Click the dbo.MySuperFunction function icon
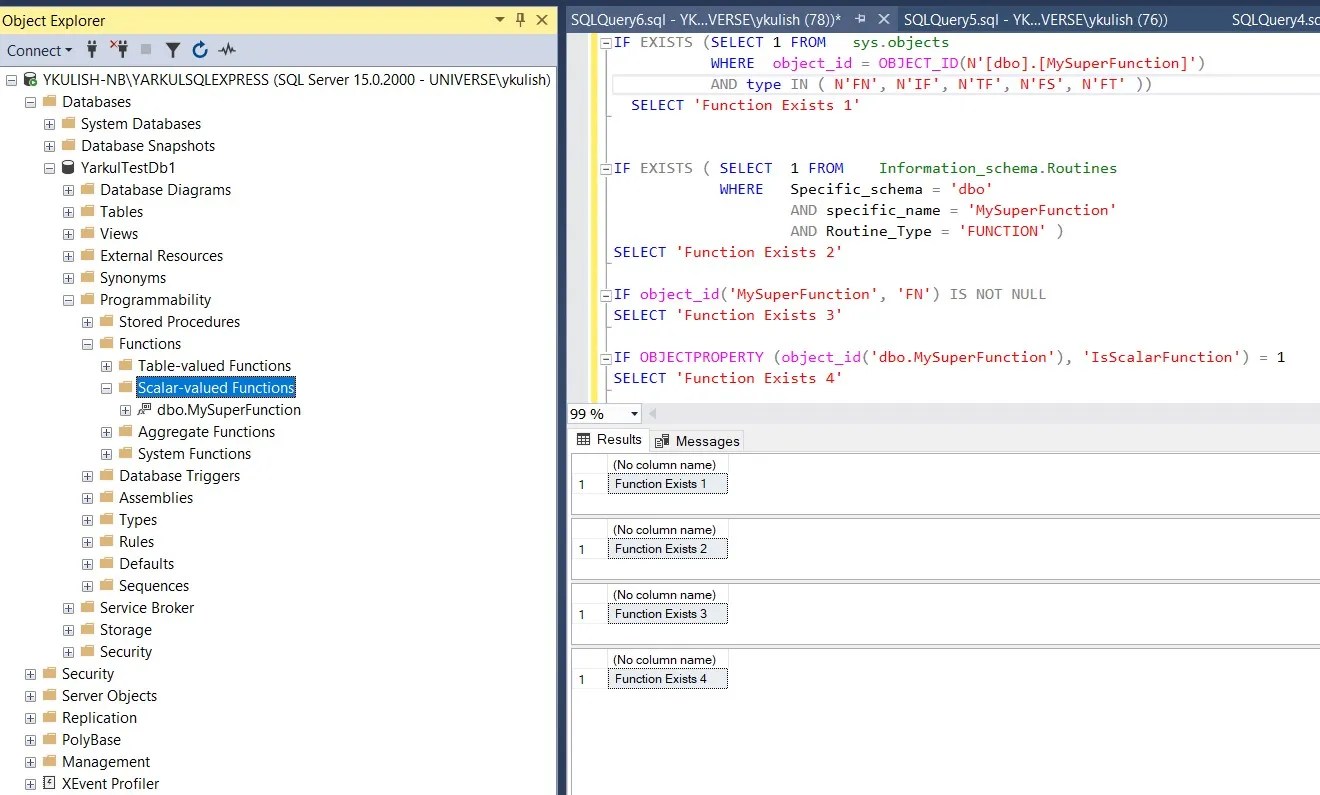 tap(144, 410)
